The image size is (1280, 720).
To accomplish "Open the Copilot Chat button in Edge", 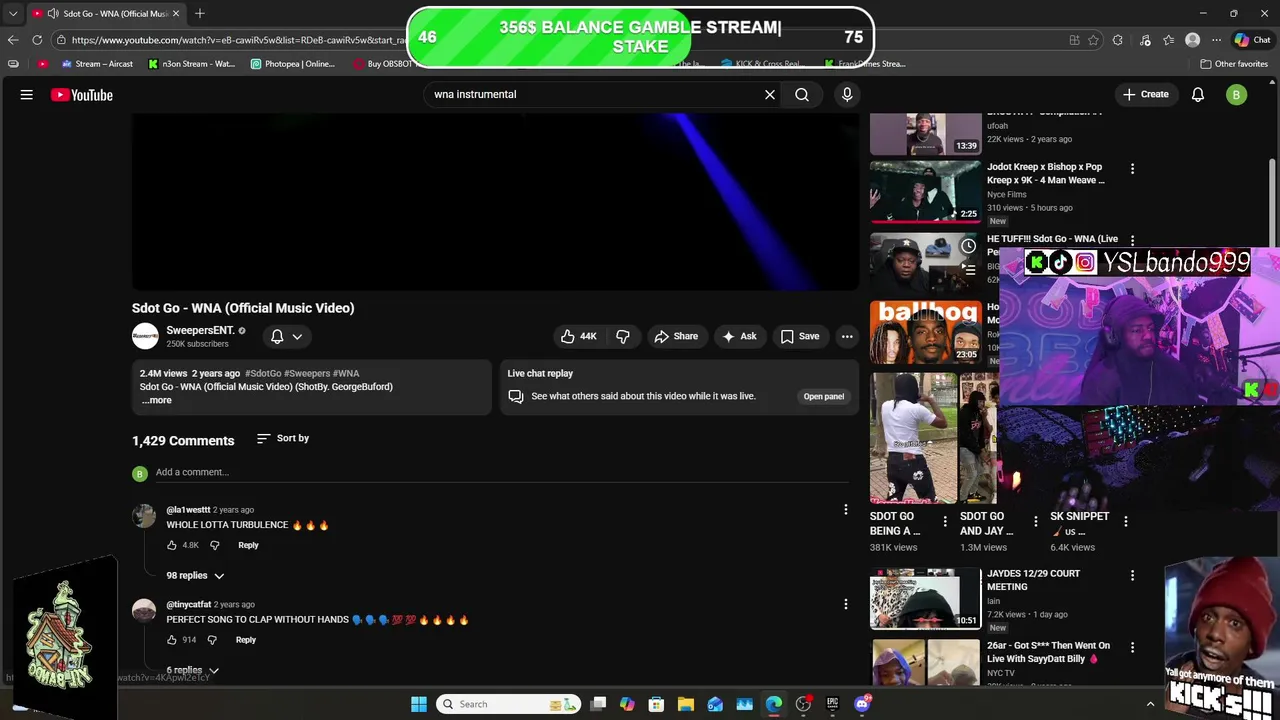I will tap(1252, 40).
